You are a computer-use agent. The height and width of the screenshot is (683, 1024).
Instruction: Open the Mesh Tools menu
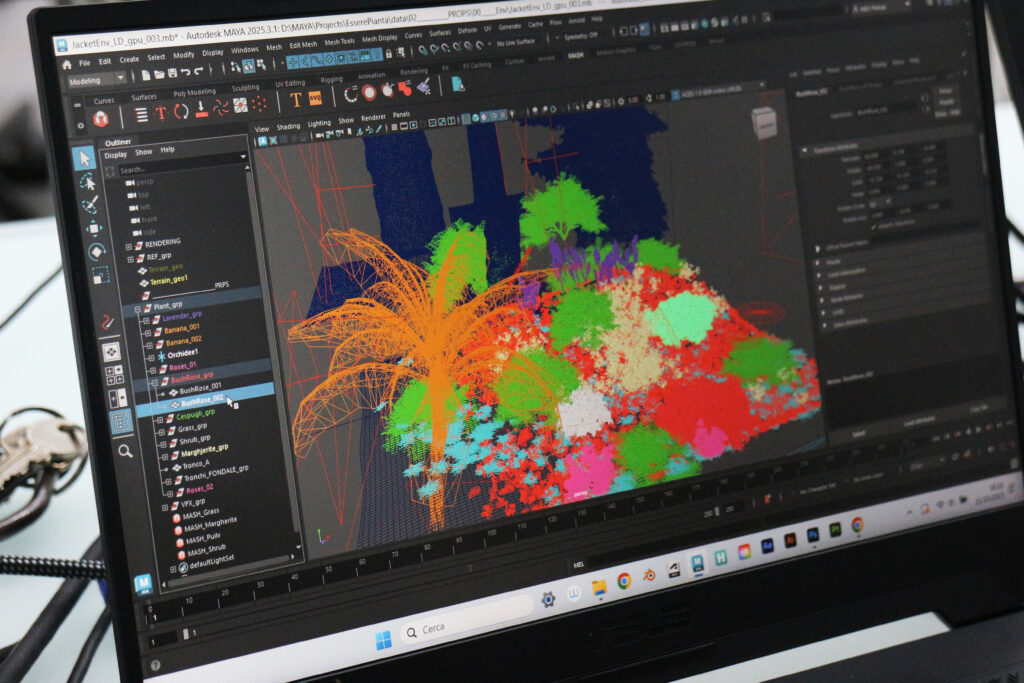click(x=339, y=42)
